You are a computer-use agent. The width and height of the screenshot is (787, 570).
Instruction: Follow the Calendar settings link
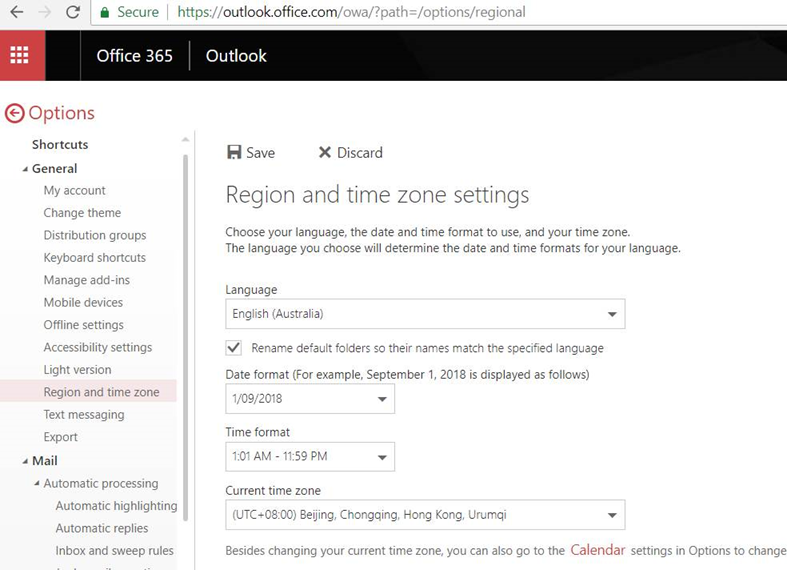pyautogui.click(x=597, y=550)
